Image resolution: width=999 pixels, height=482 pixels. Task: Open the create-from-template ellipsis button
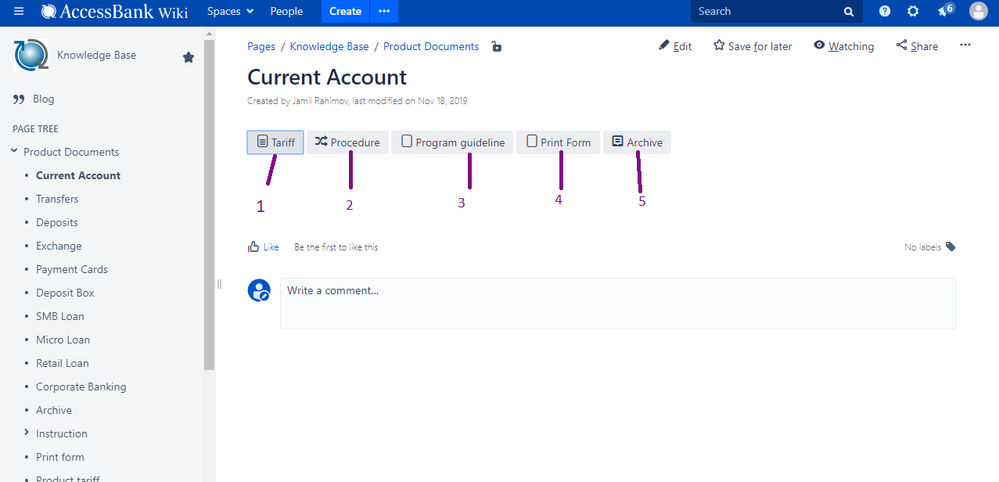coord(384,11)
